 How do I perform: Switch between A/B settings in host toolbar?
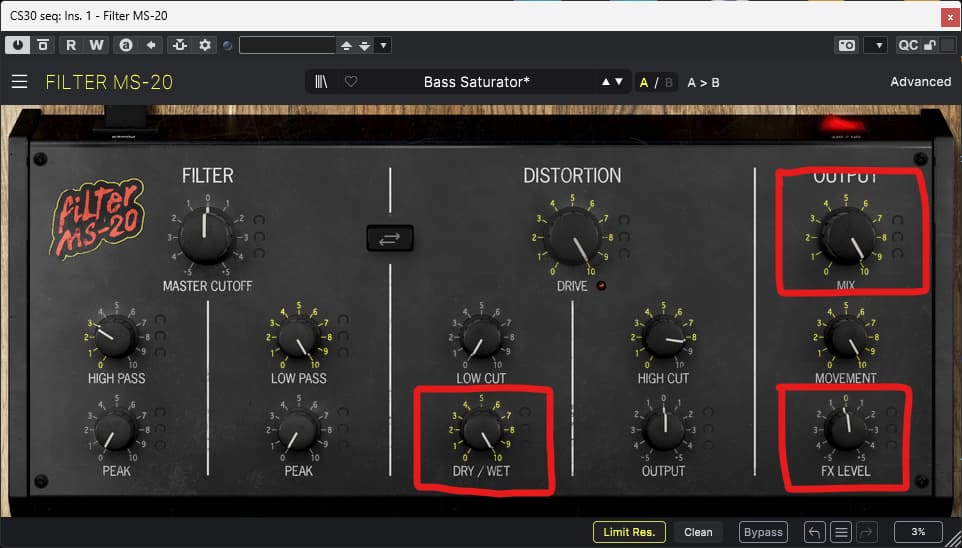(126, 45)
